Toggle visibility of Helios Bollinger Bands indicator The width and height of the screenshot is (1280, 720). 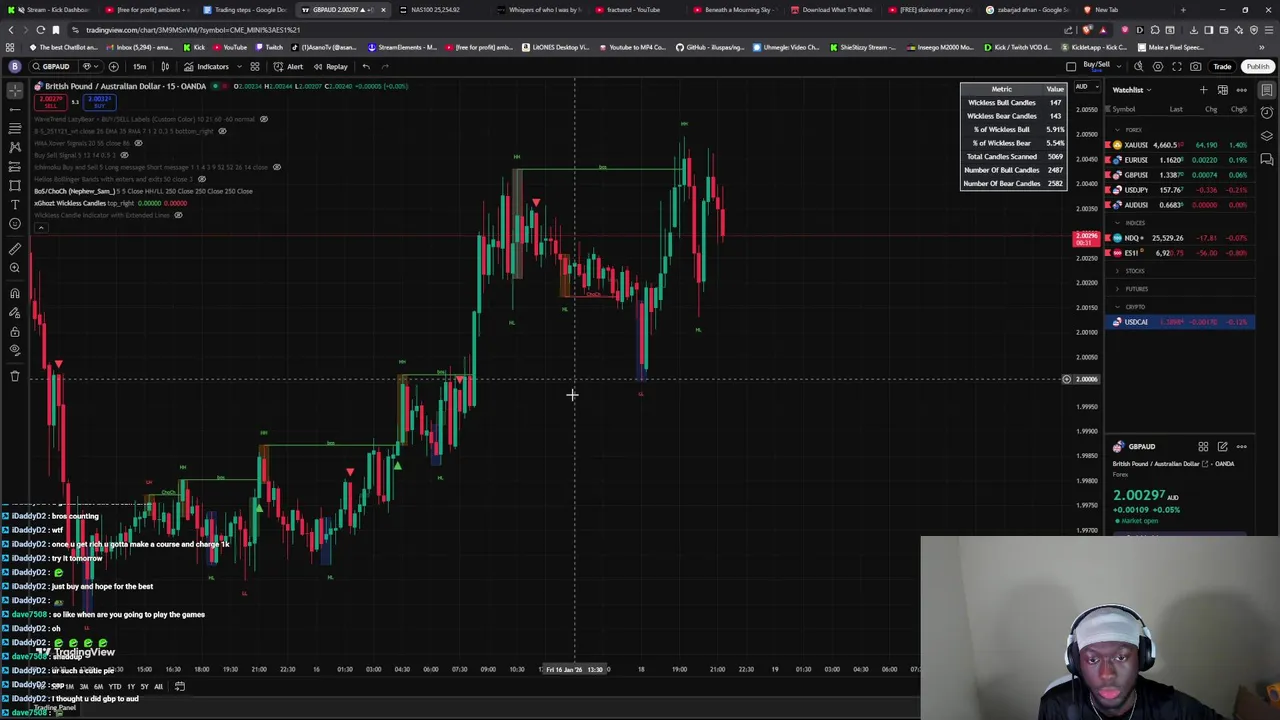(x=201, y=179)
